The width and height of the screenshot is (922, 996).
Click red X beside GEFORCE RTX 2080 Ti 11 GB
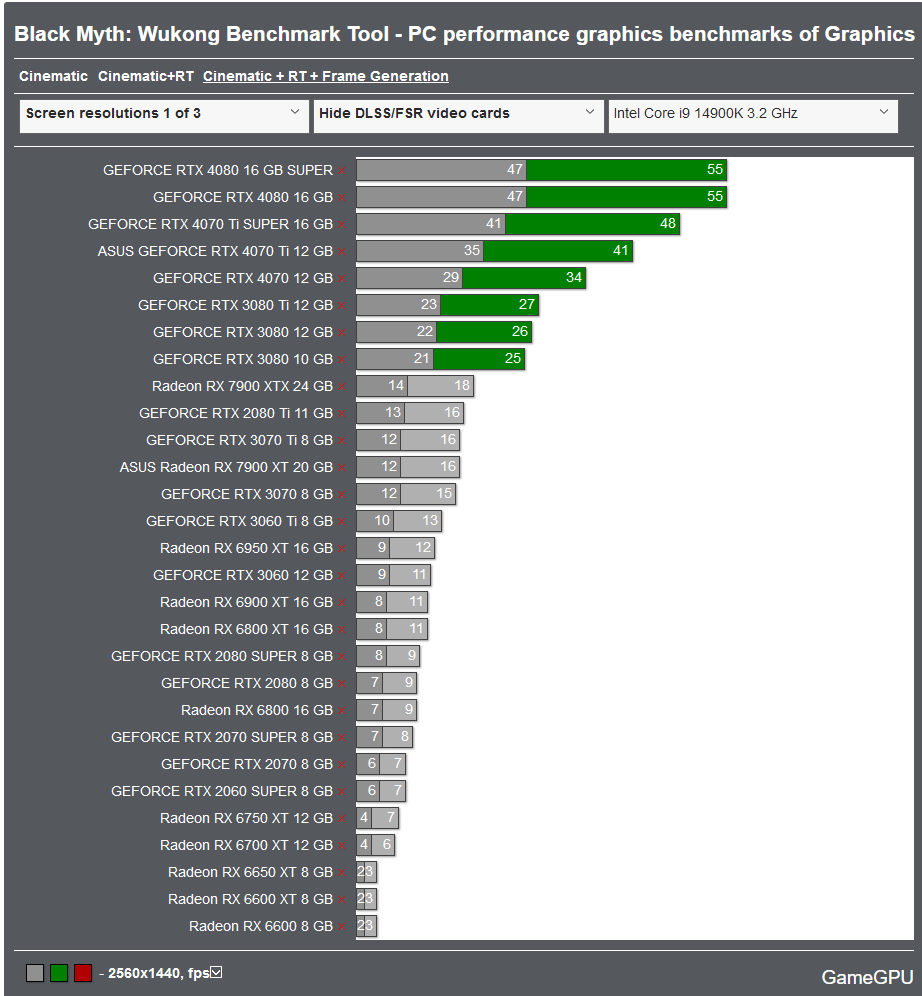[x=342, y=414]
